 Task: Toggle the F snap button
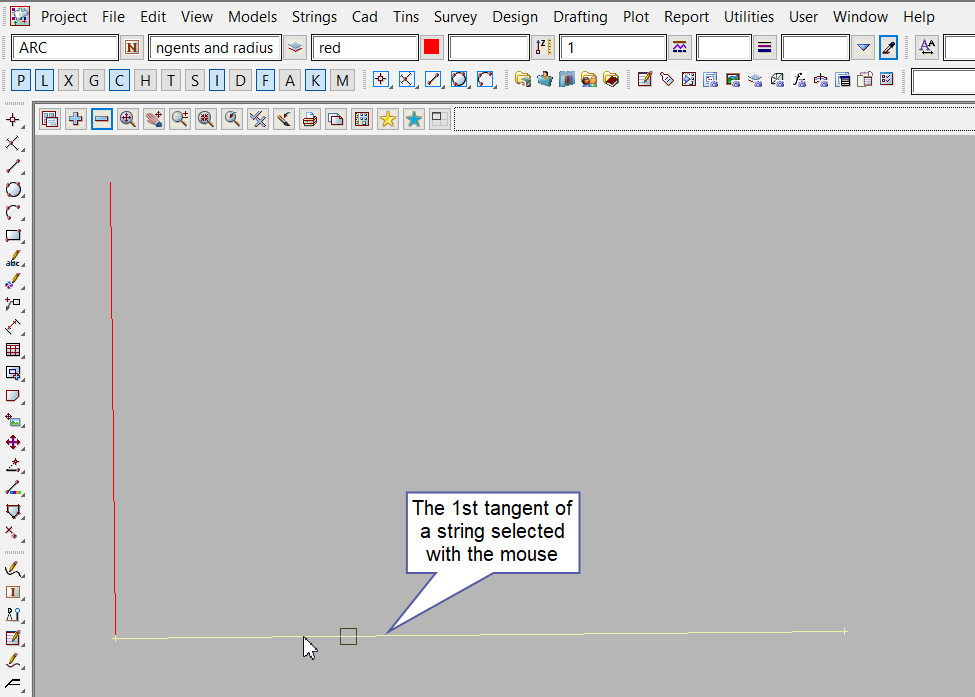[265, 81]
